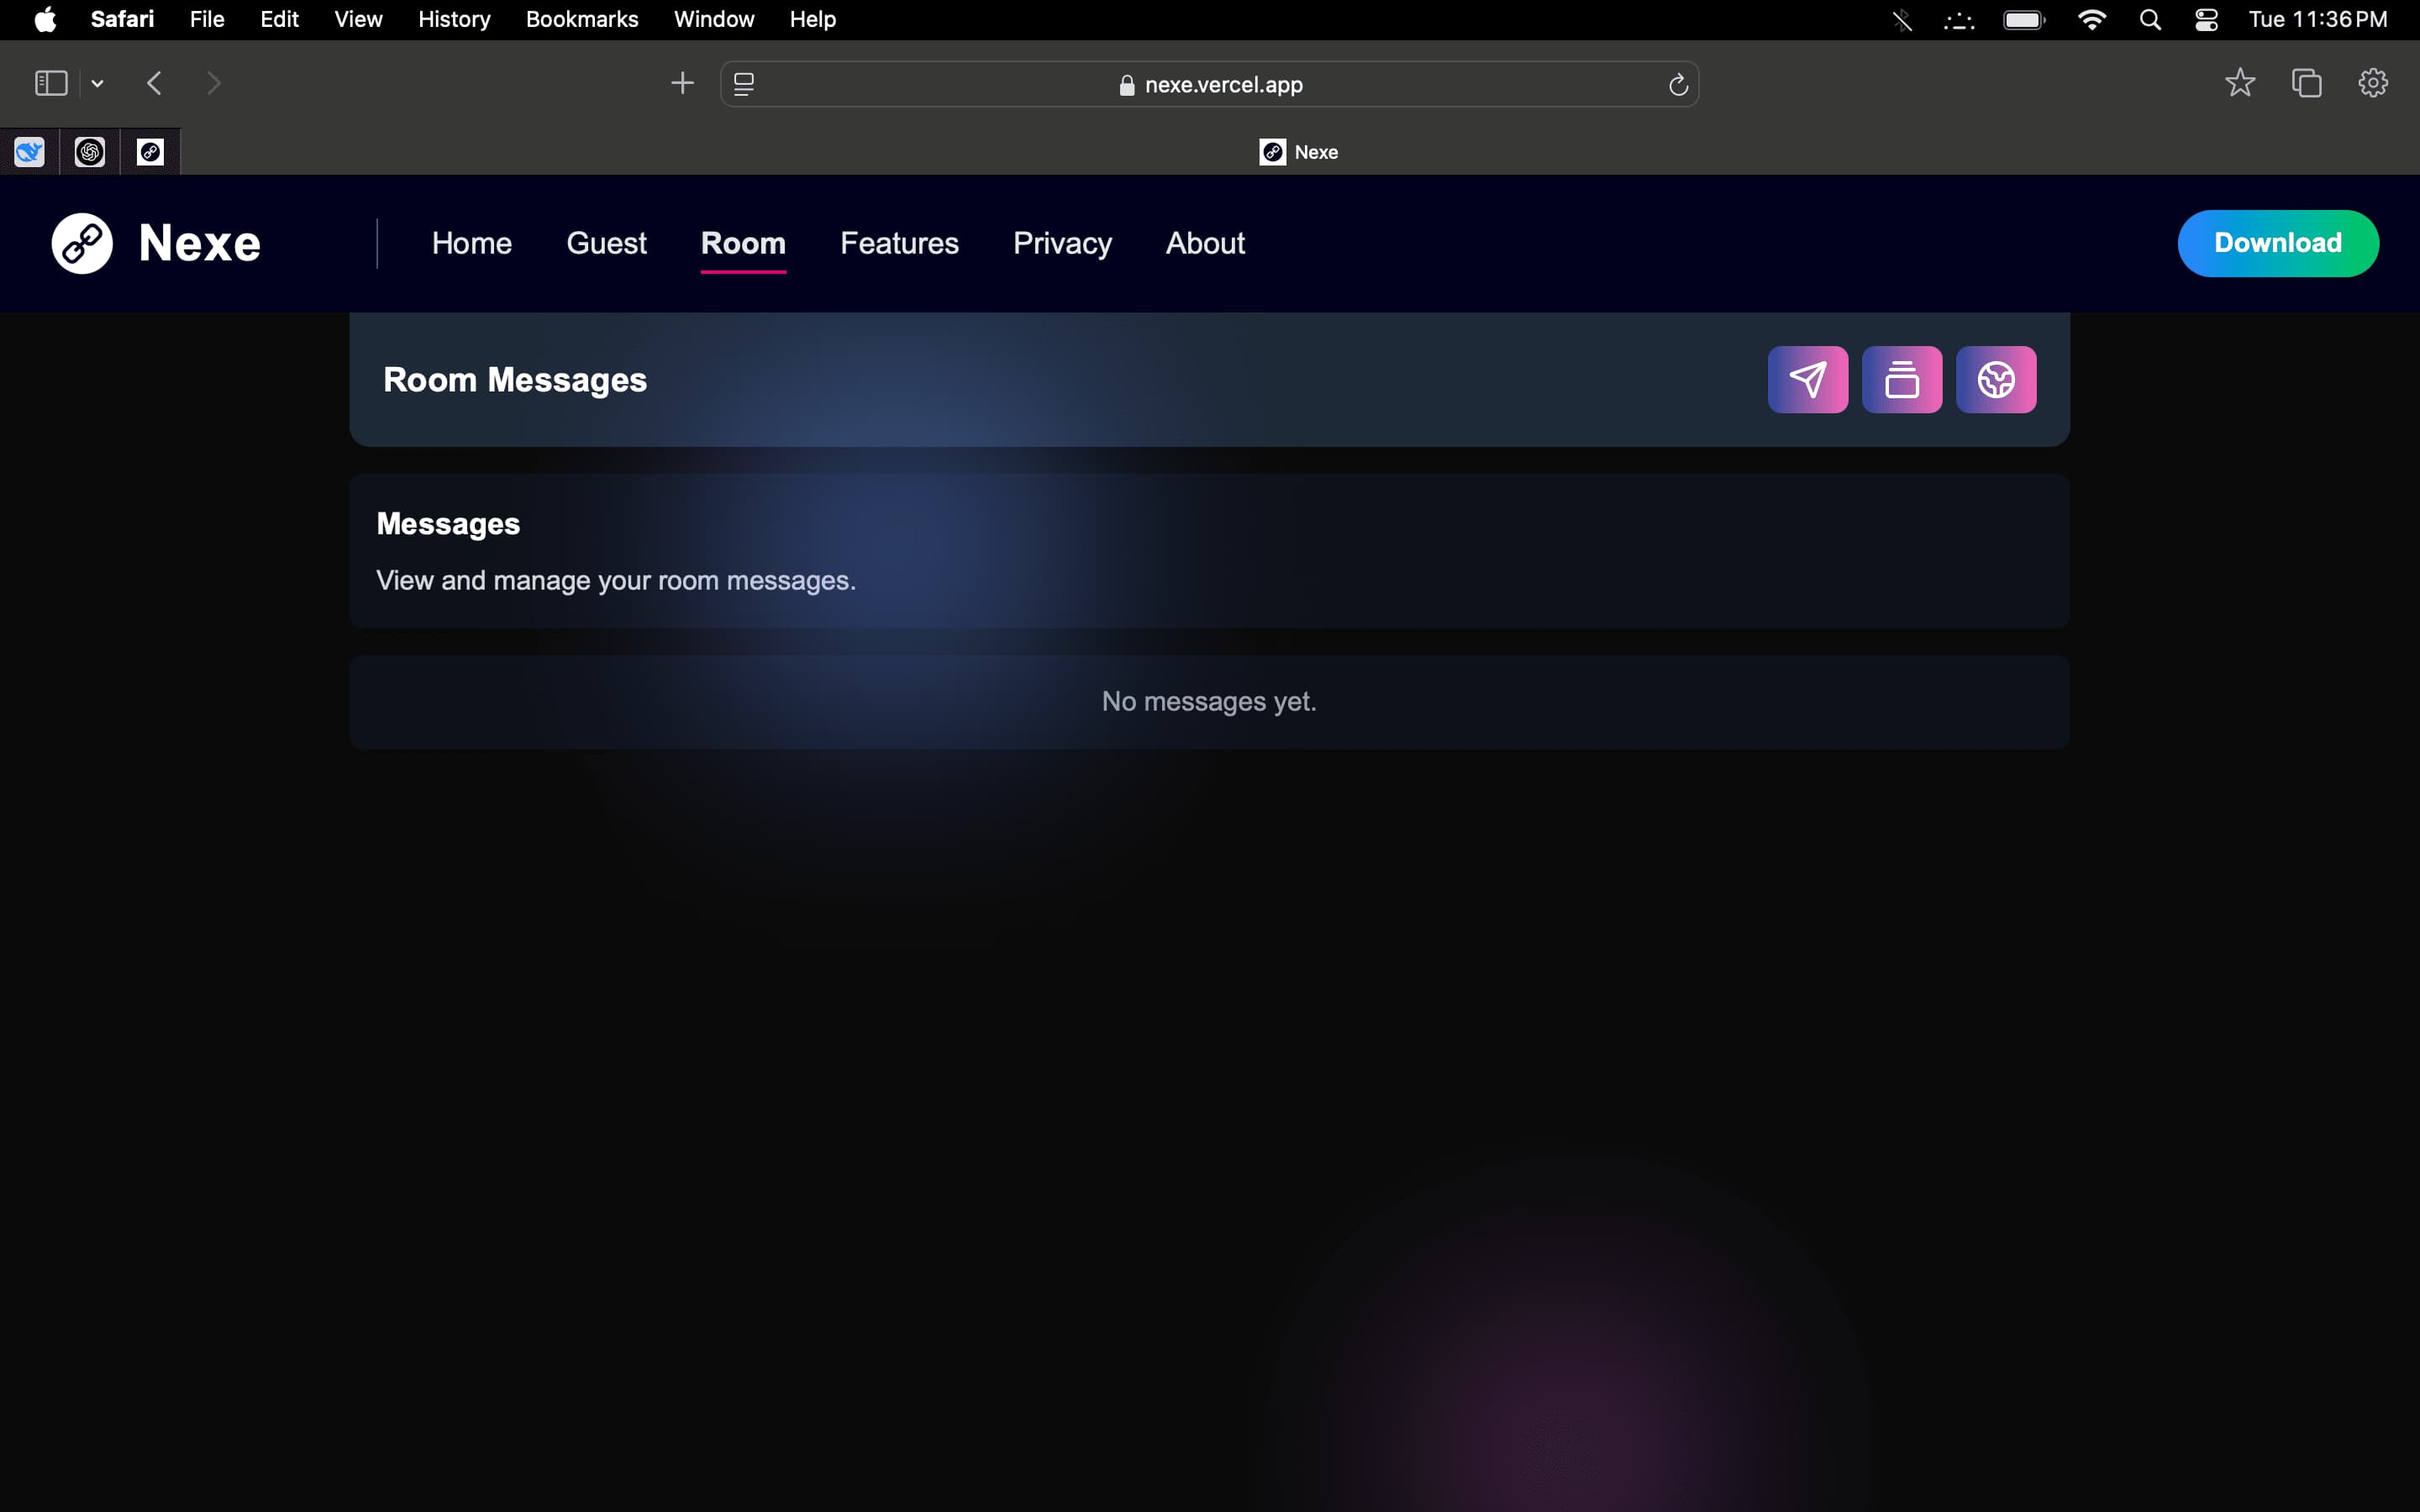Click the globe icon button in Room Messages
2420x1512 pixels.
[1996, 379]
